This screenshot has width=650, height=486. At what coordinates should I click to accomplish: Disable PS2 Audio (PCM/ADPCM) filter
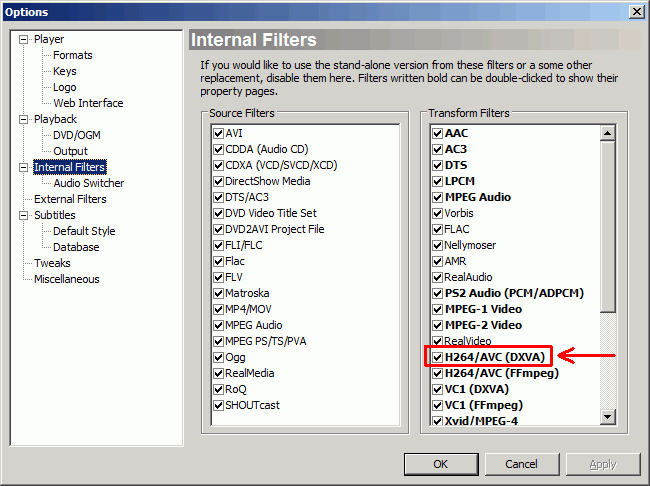[437, 294]
